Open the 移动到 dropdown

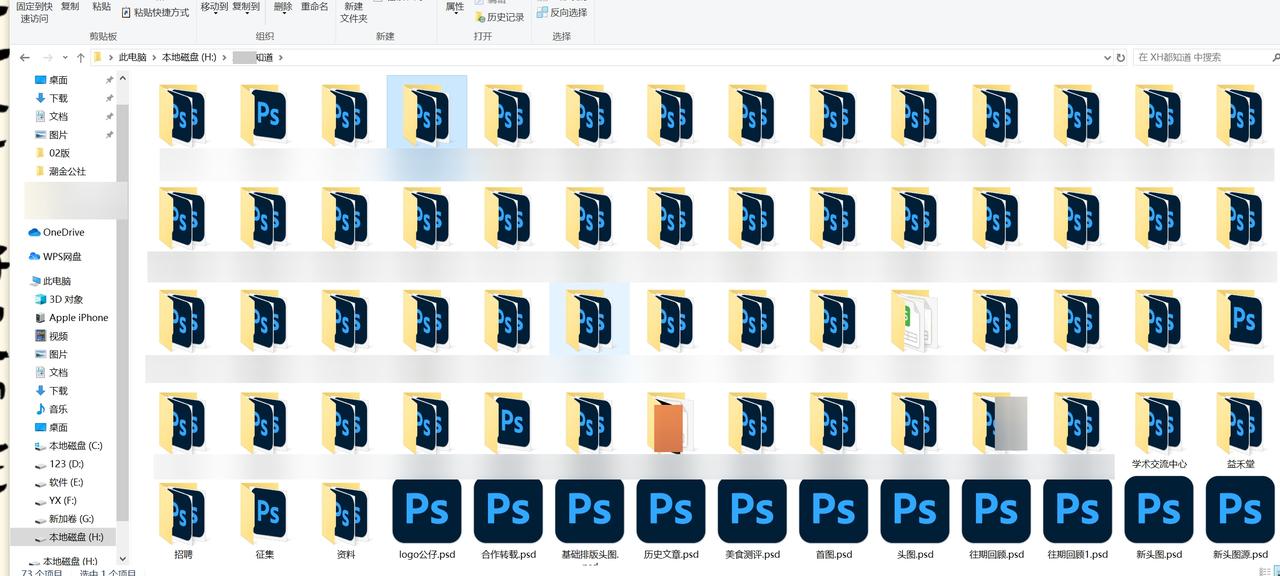point(214,8)
